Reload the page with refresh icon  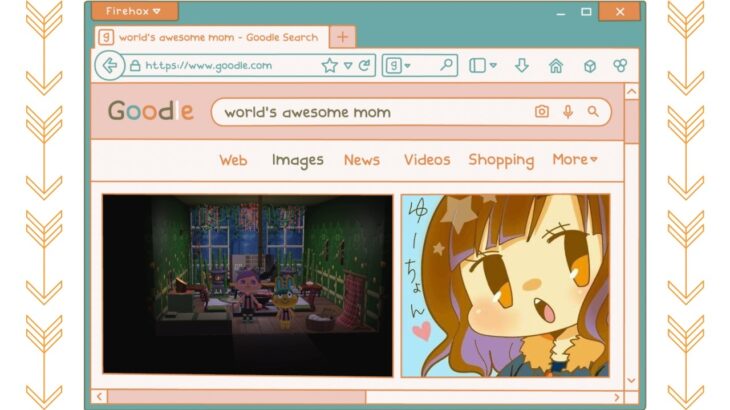click(x=365, y=66)
